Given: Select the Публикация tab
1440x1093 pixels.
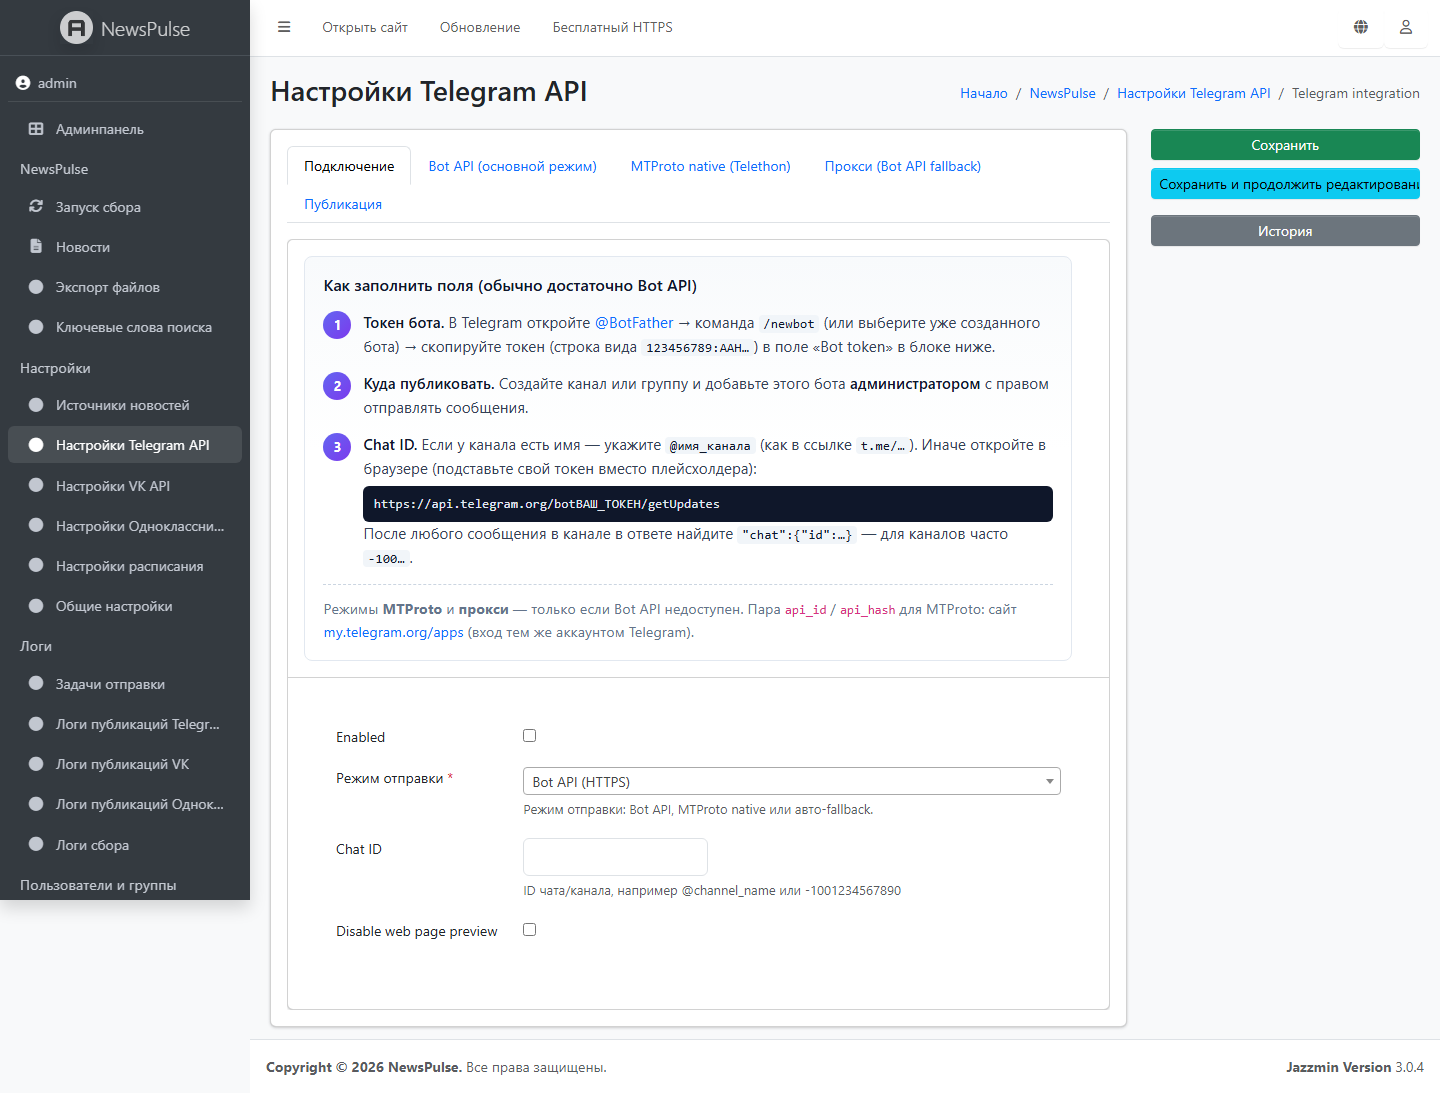Looking at the screenshot, I should [343, 204].
